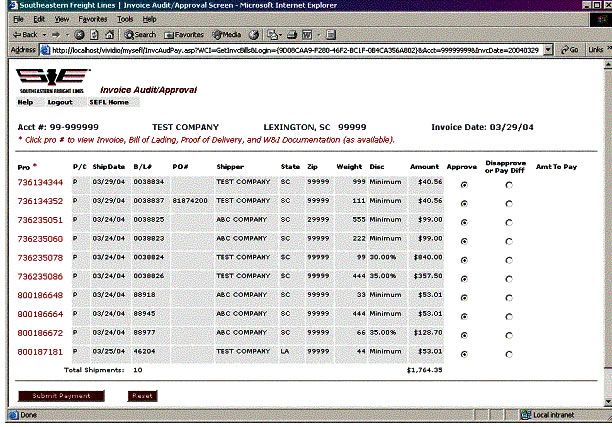Click the Go button beside address bar

(570, 49)
